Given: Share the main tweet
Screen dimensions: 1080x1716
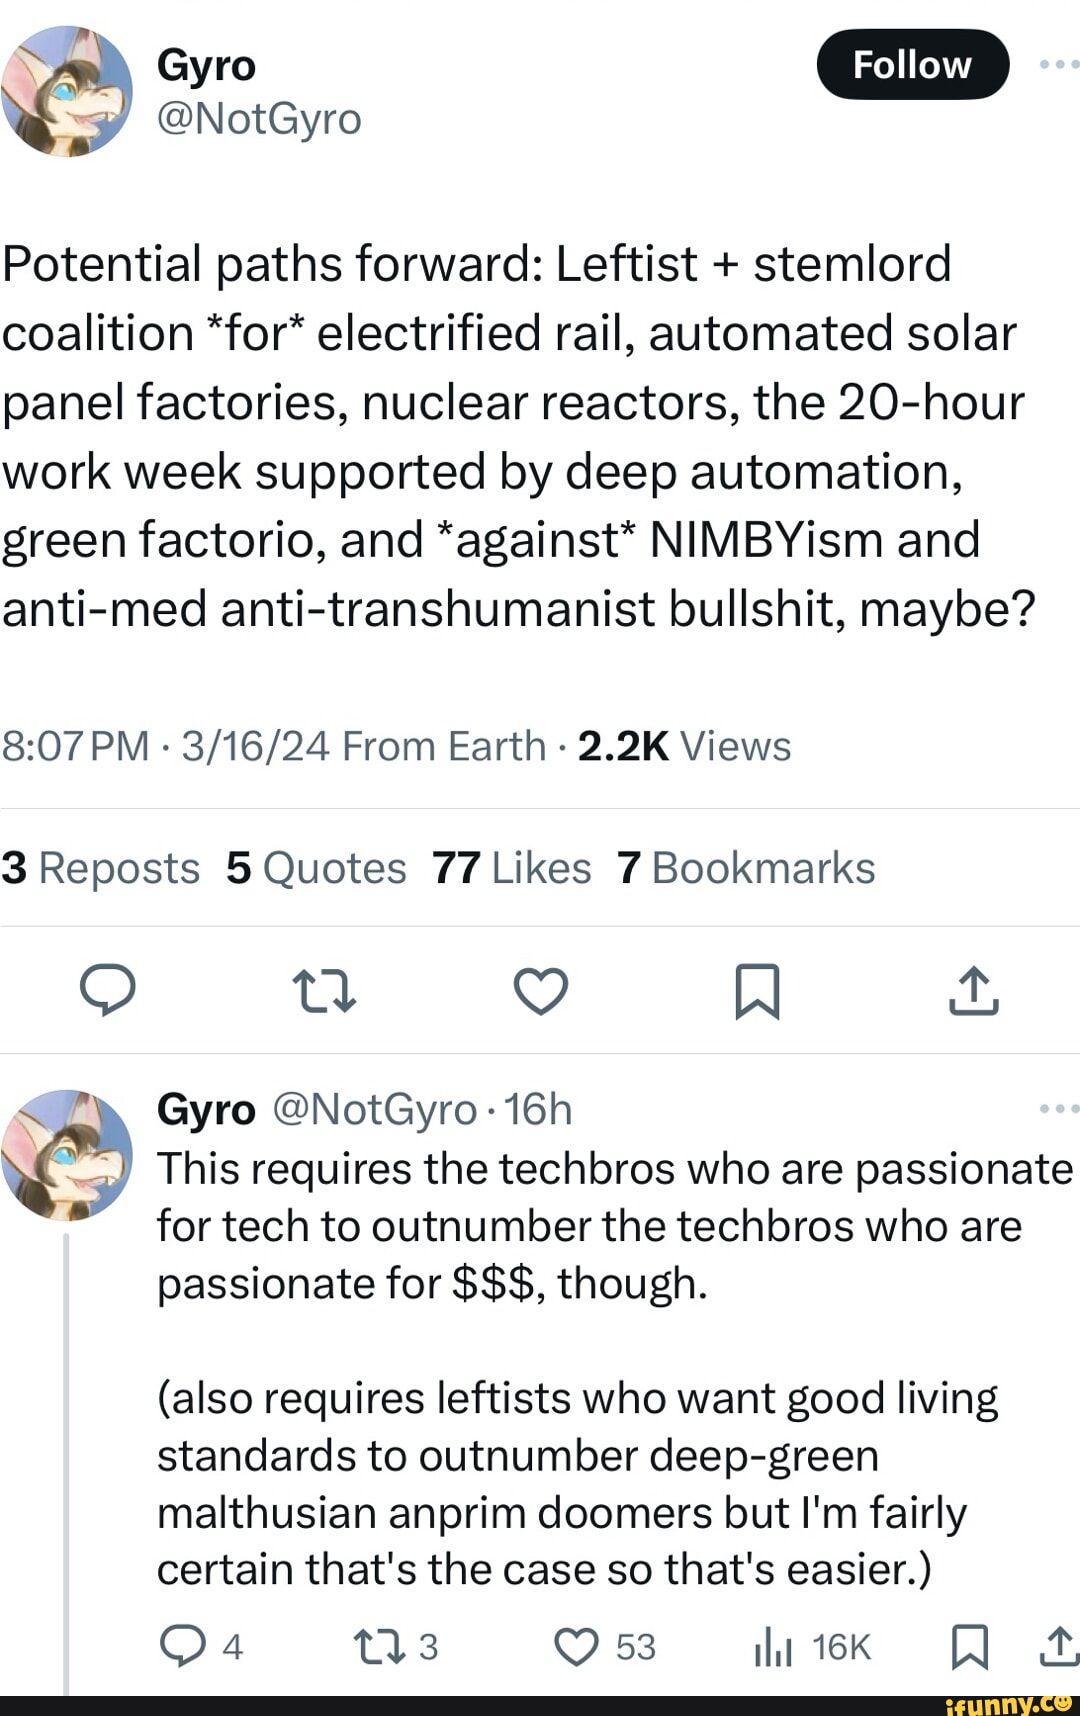Looking at the screenshot, I should pyautogui.click(x=973, y=991).
